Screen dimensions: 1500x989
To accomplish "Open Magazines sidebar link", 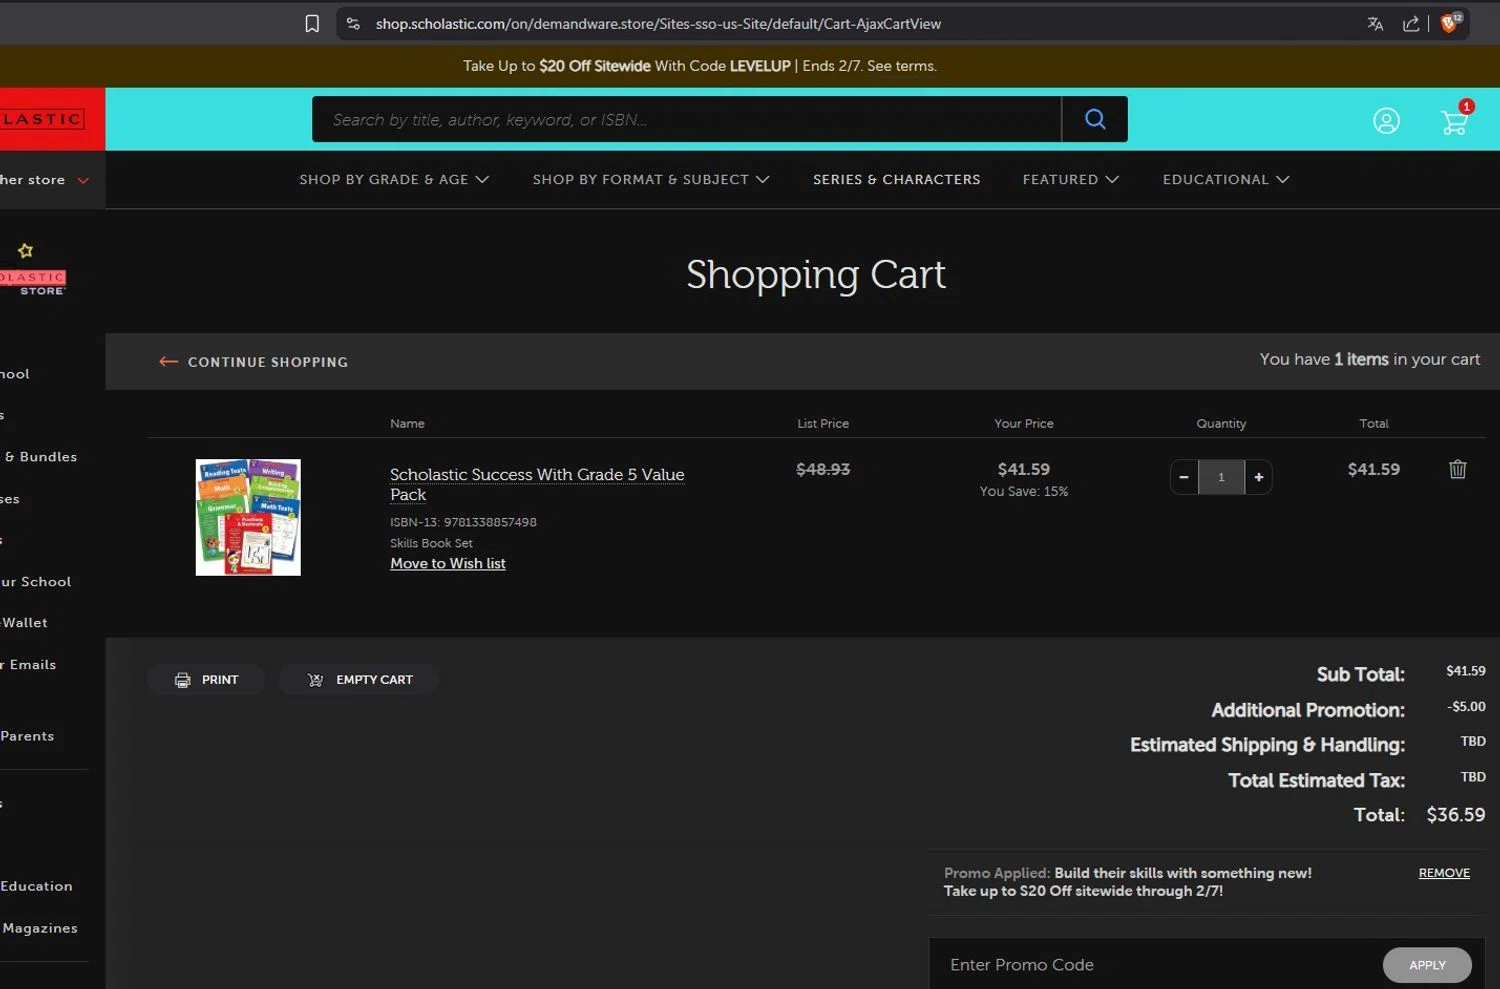I will tap(39, 928).
